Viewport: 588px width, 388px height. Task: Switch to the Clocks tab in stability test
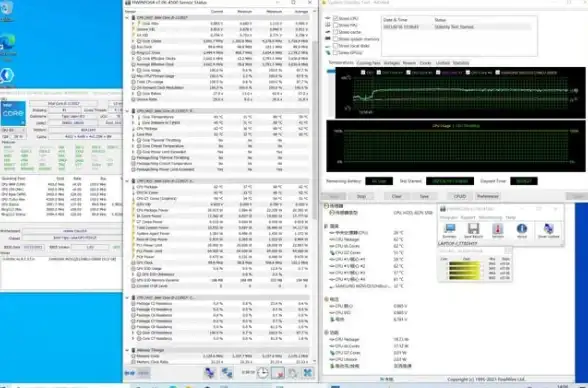tap(426, 63)
